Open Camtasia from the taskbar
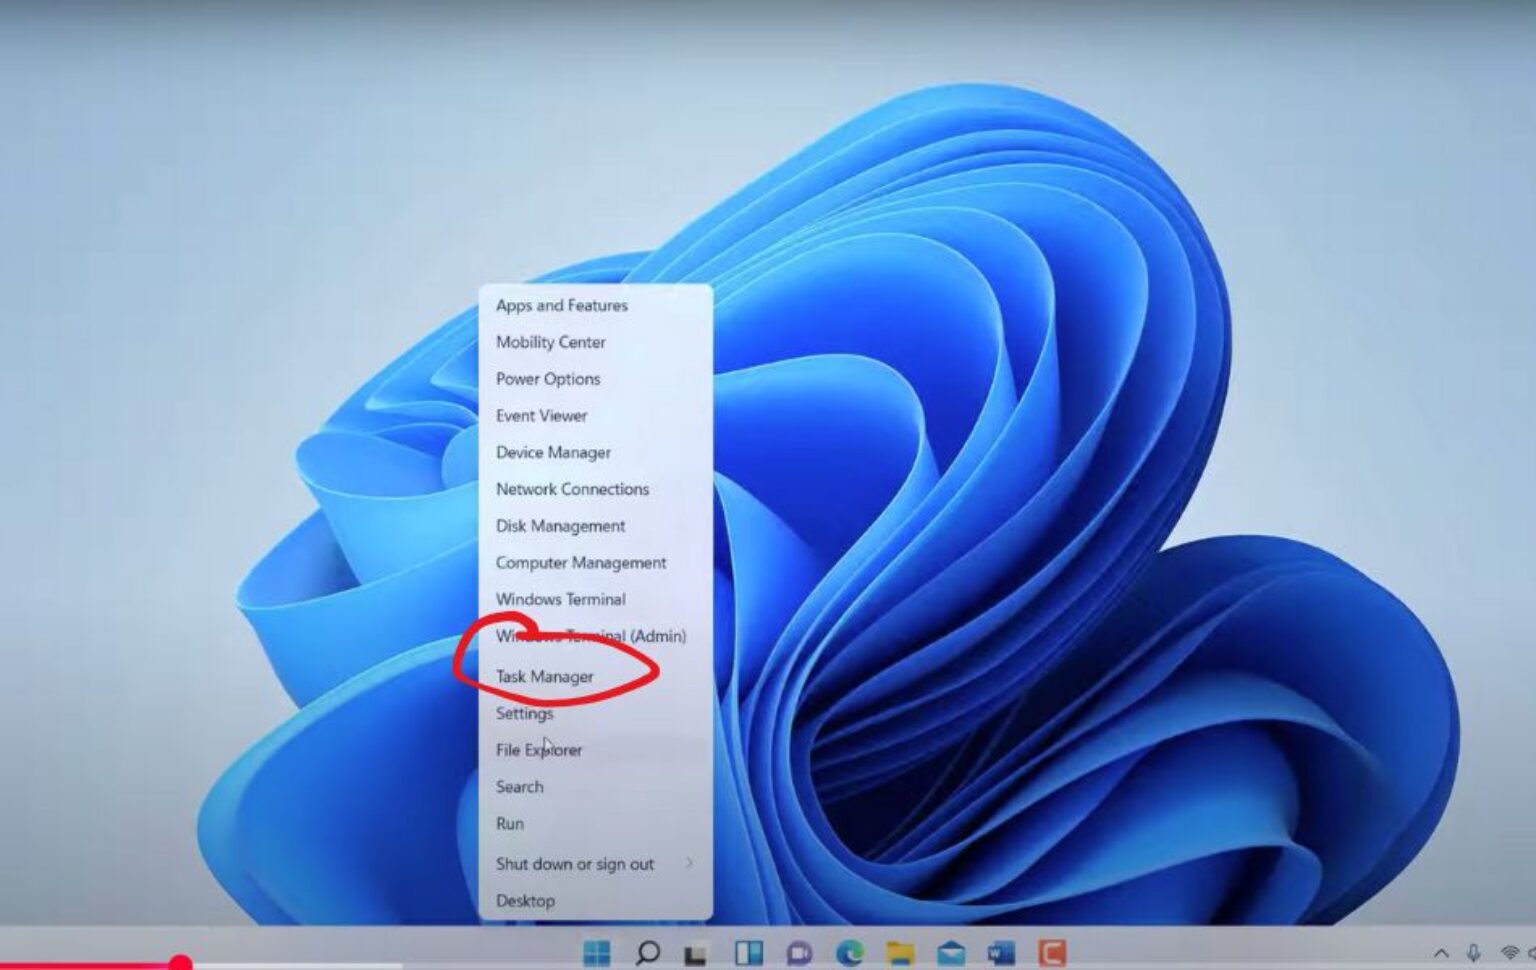This screenshot has width=1536, height=970. coord(1052,953)
